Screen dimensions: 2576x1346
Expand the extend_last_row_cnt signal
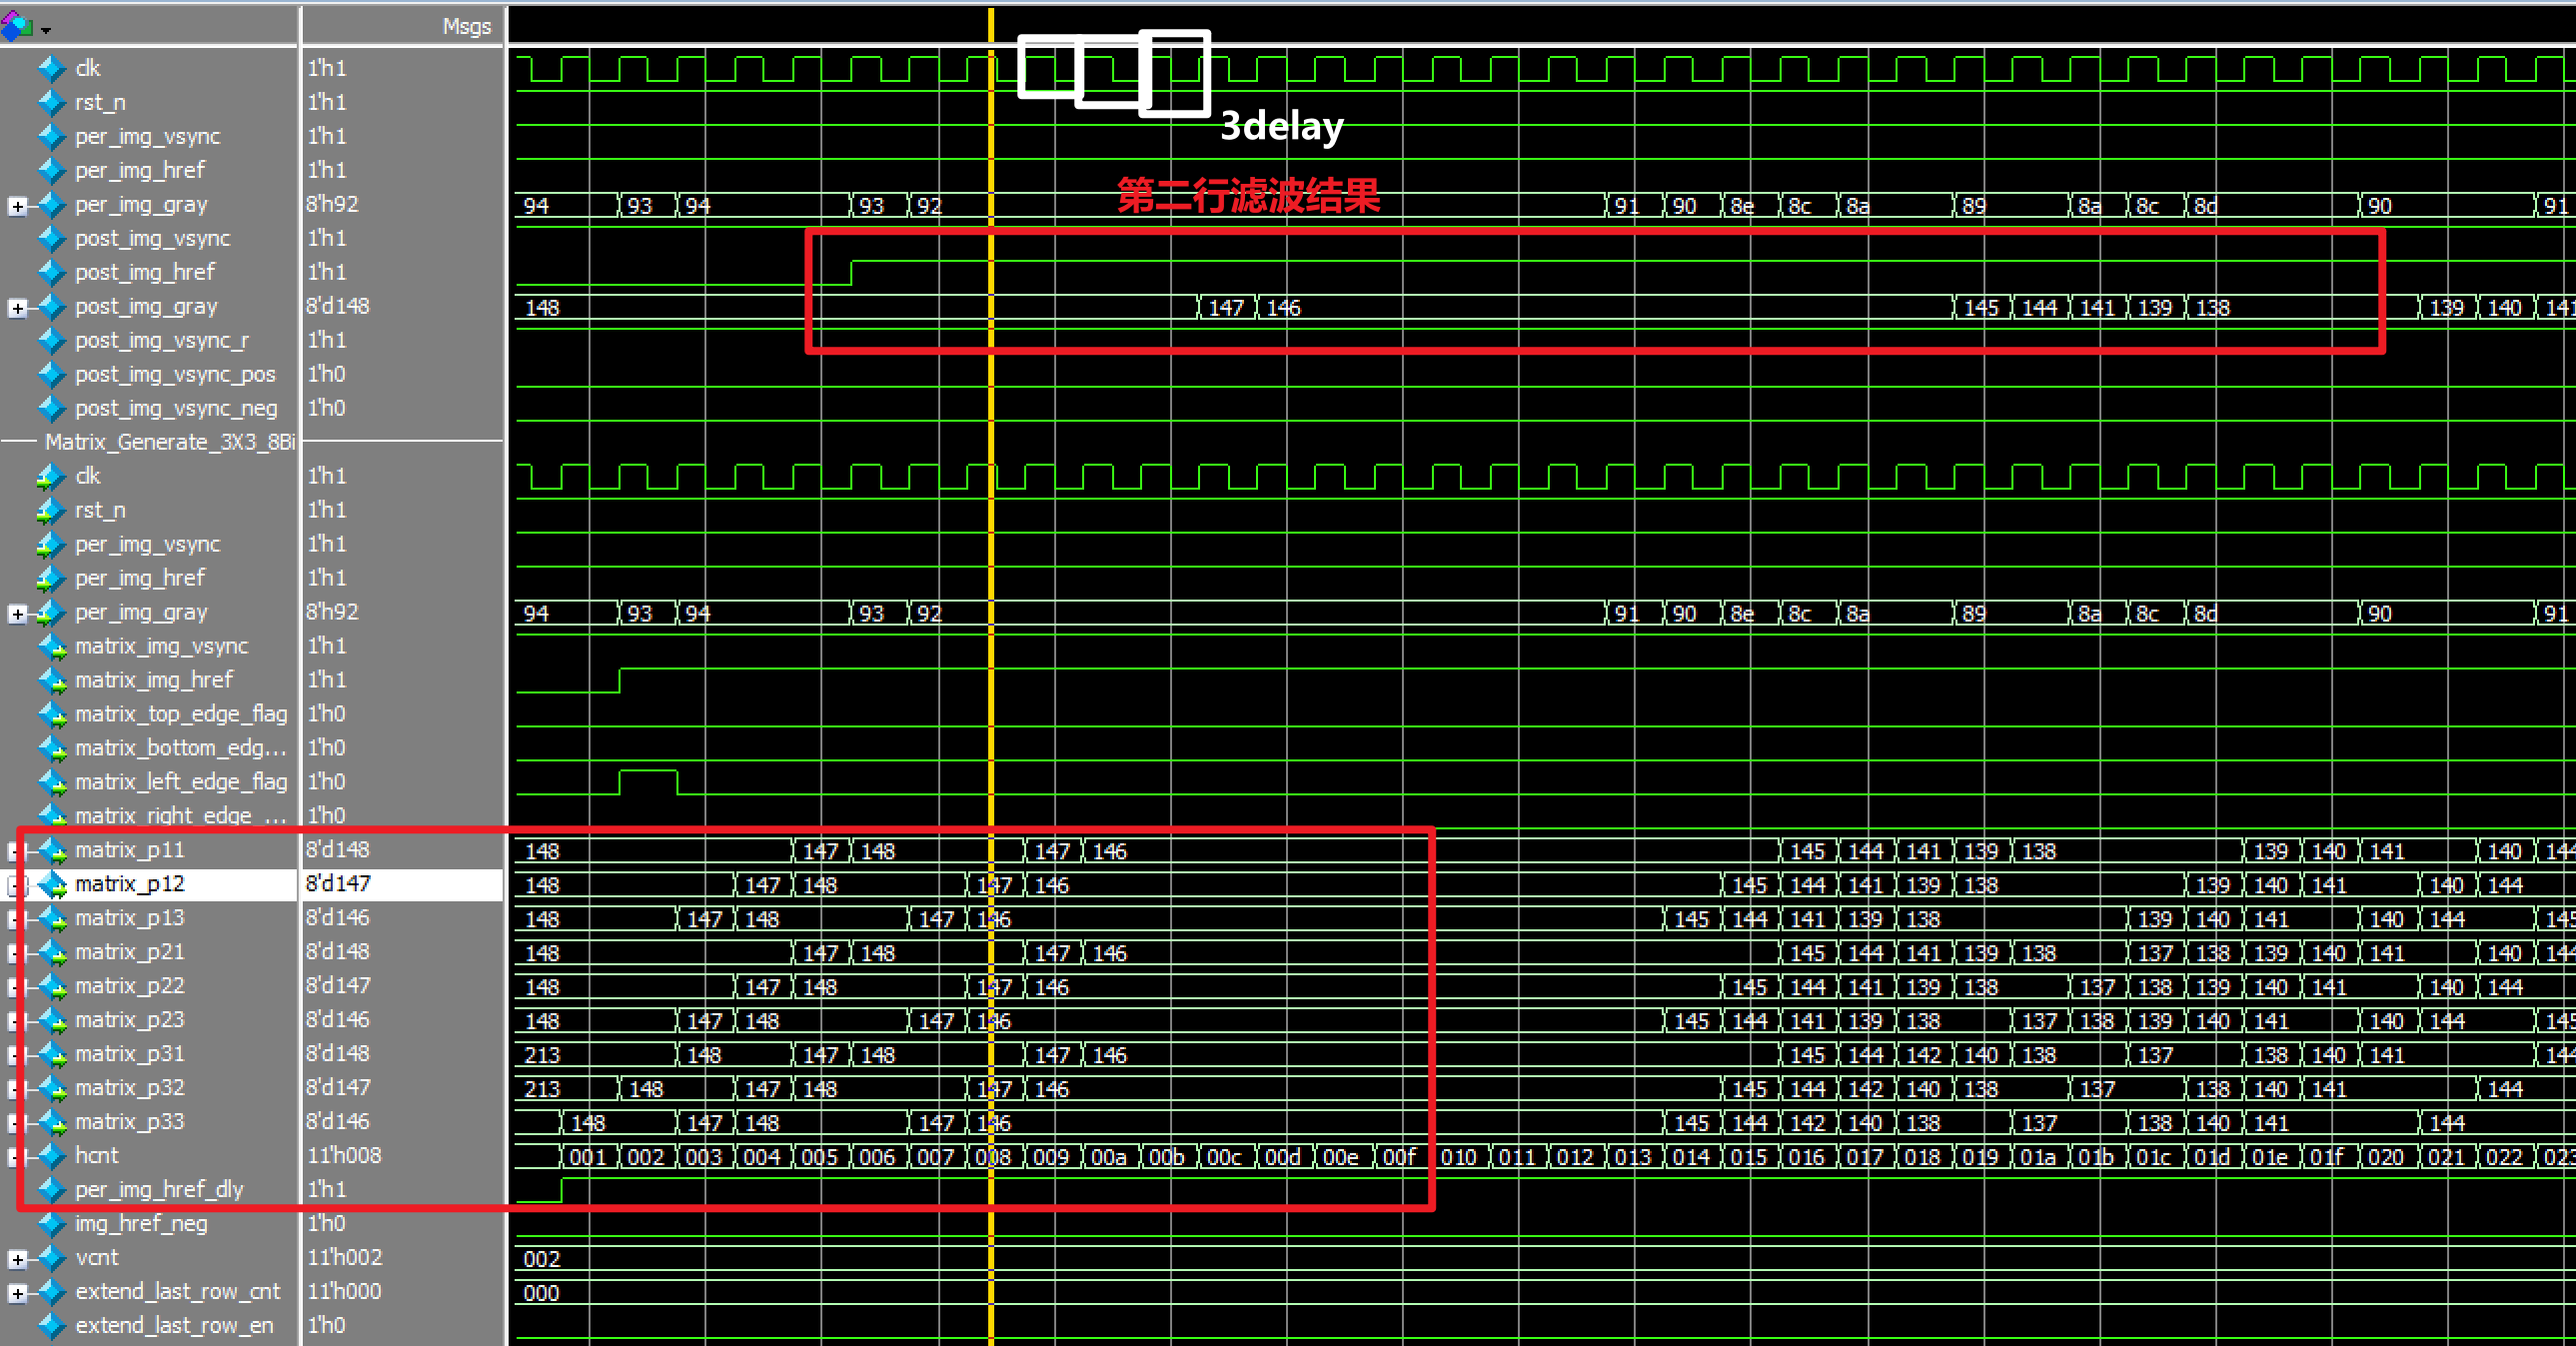pyautogui.click(x=17, y=1293)
